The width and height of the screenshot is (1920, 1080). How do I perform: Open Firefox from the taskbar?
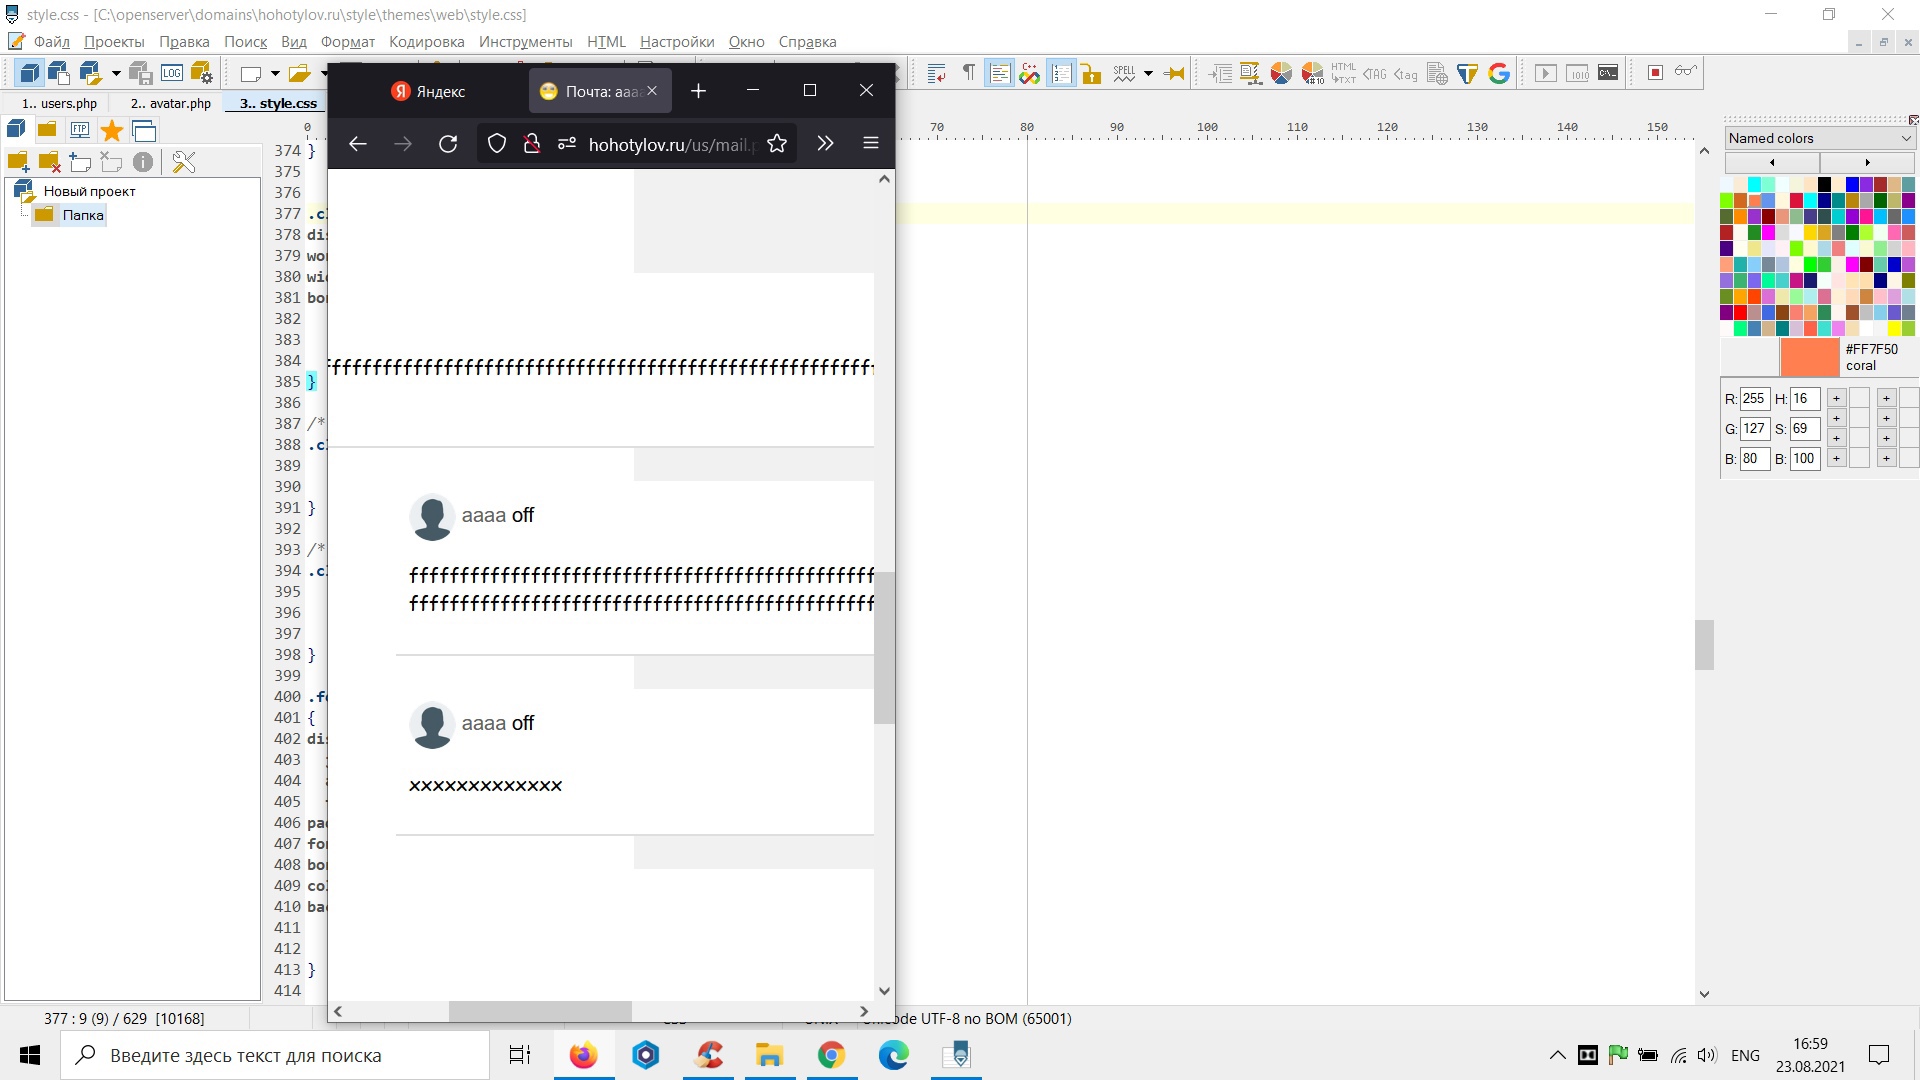[583, 1055]
